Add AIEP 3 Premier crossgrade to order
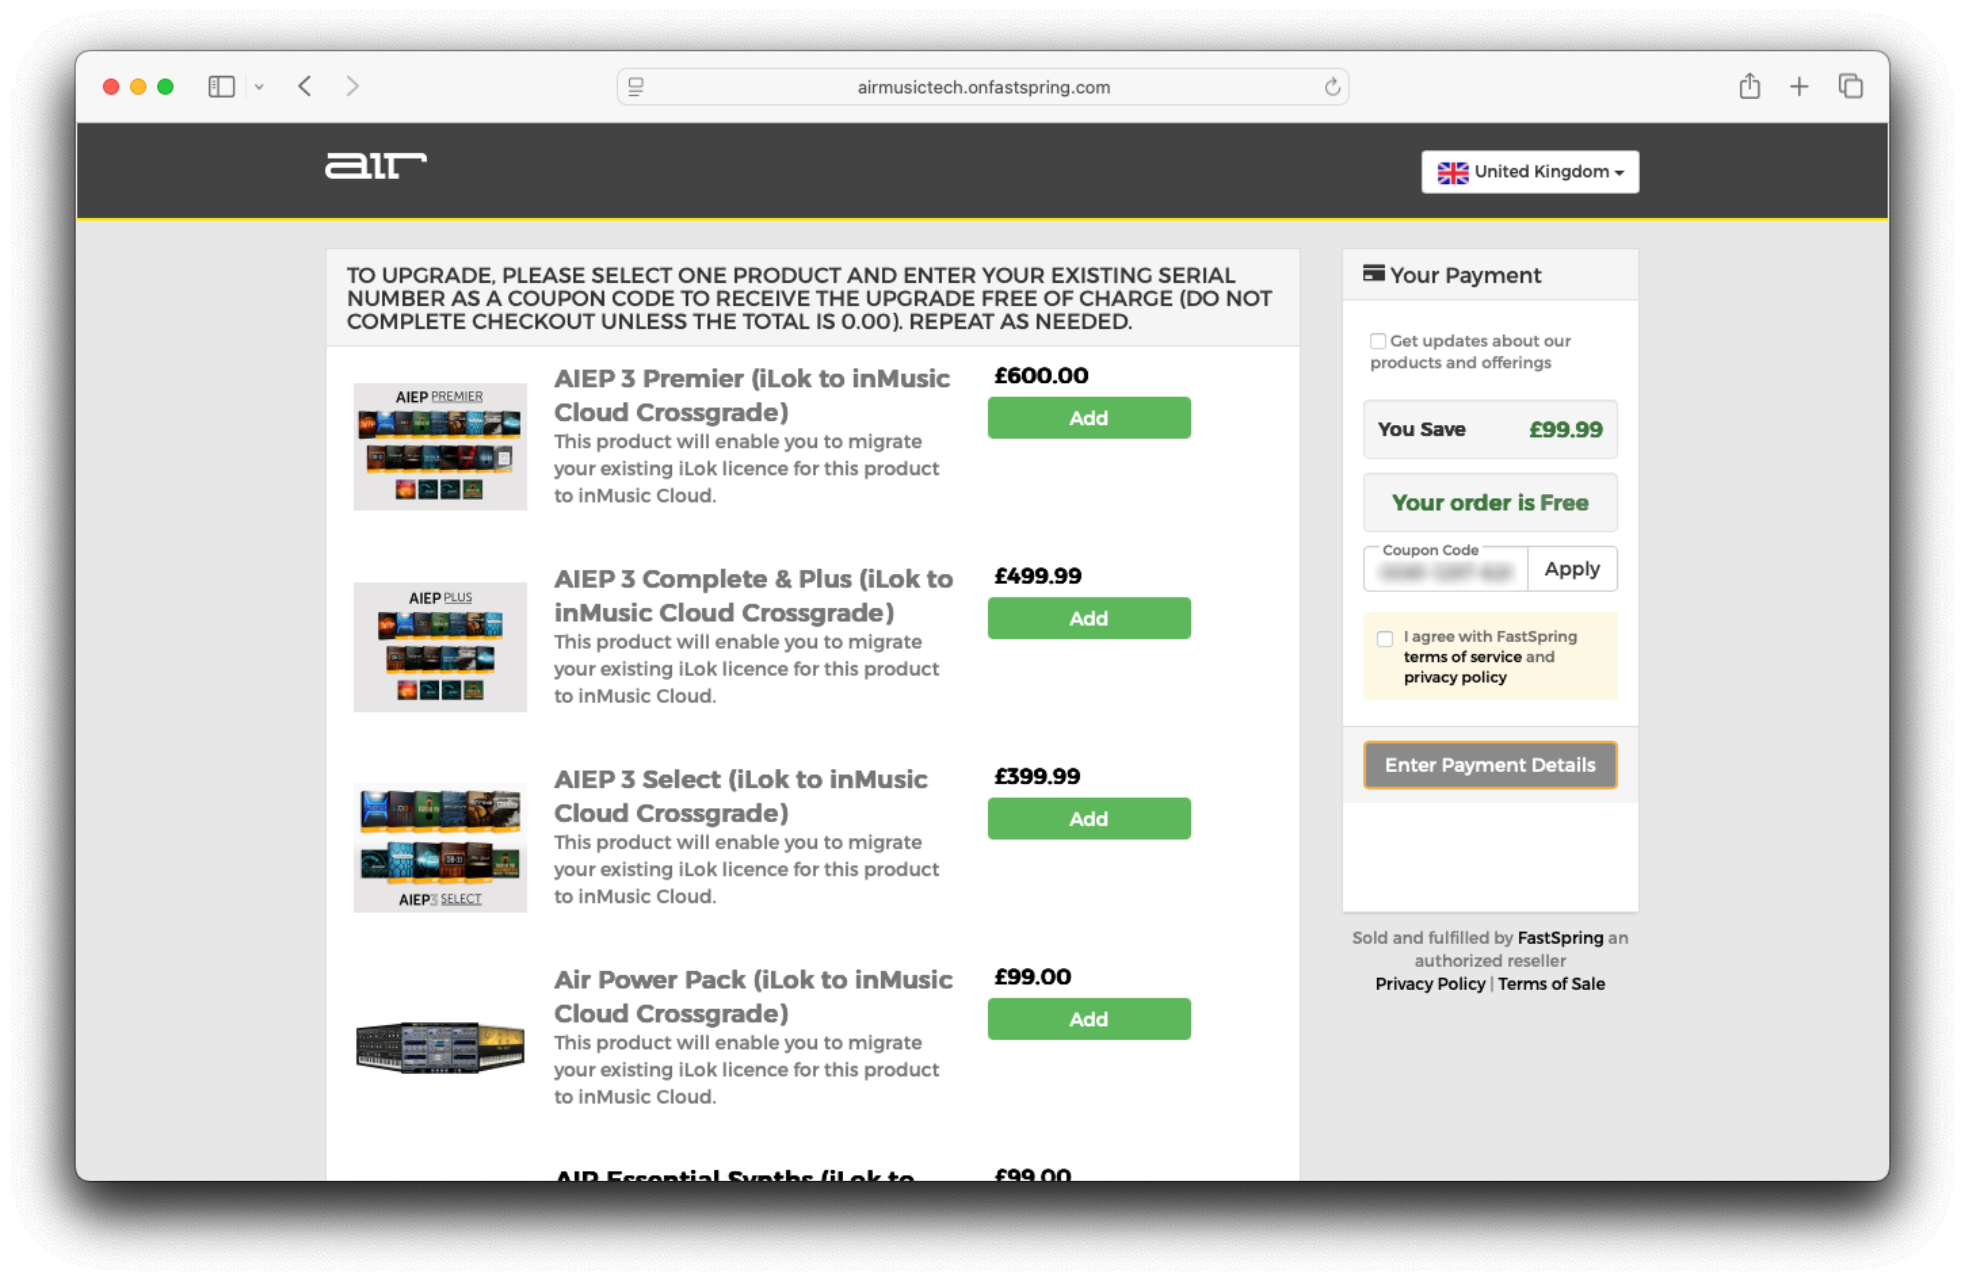Viewport: 1965px width, 1281px height. pos(1089,418)
